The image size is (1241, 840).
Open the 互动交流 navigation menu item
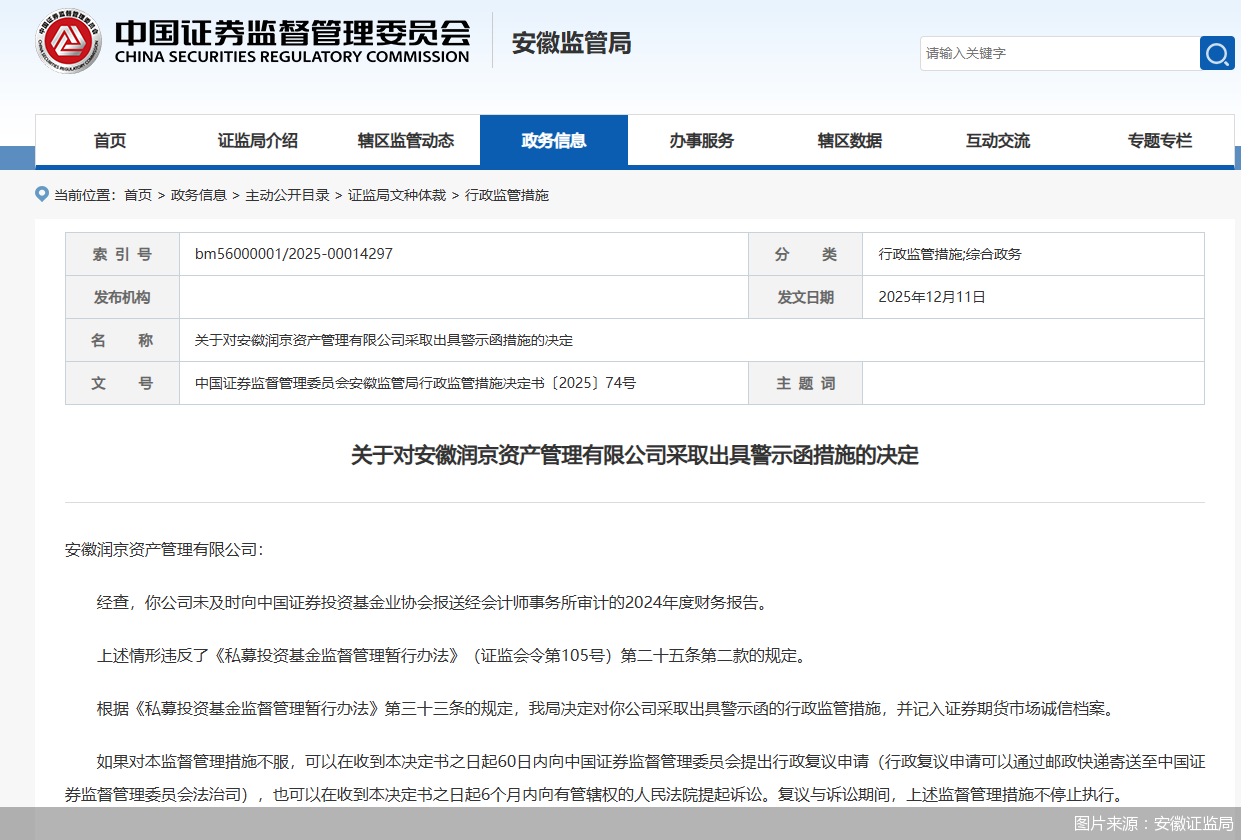[997, 140]
